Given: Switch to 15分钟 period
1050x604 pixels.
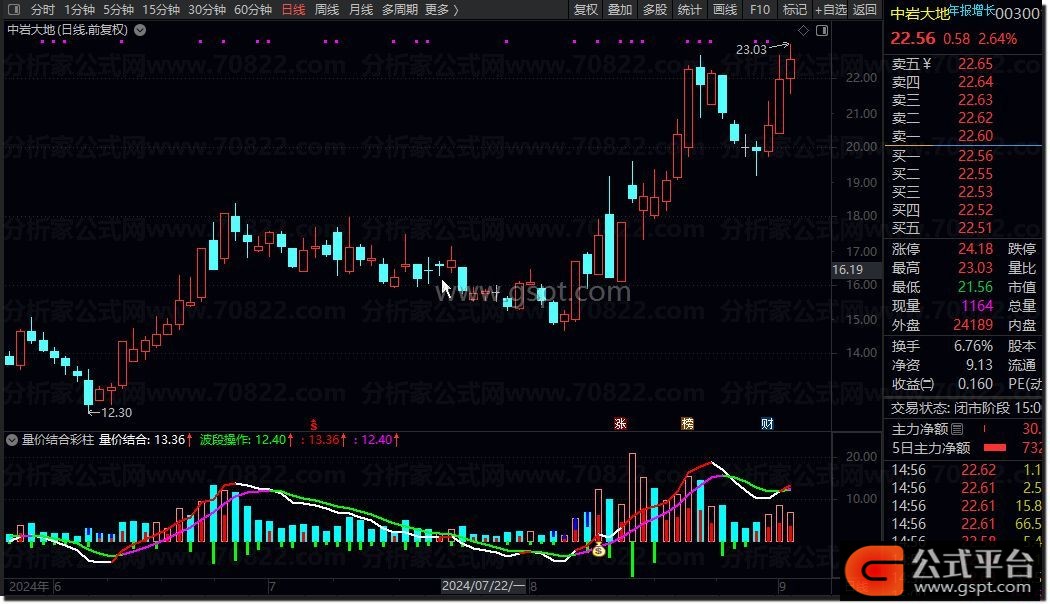Looking at the screenshot, I should [161, 10].
